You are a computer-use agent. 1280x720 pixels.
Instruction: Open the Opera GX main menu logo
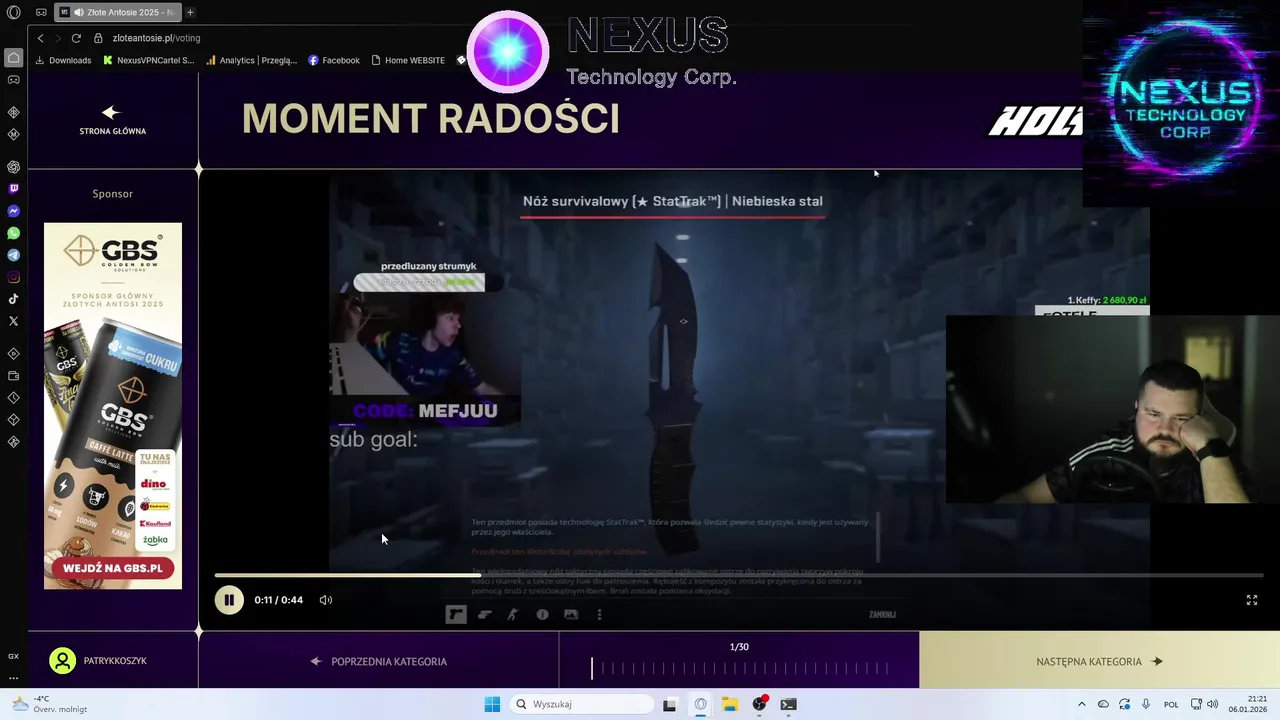pos(13,12)
